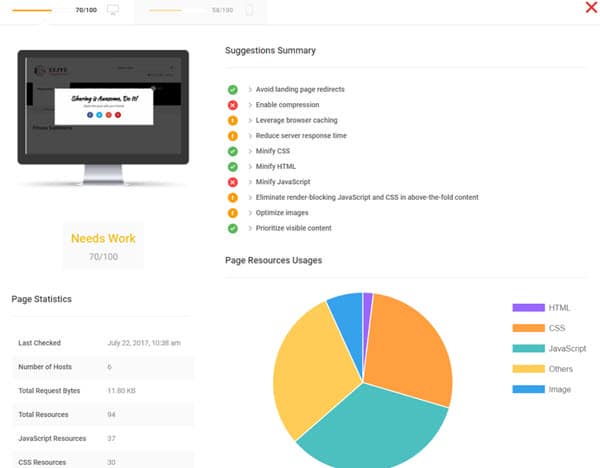Click the green check icon beside Prioritize visible content
This screenshot has width=600, height=468.
pyautogui.click(x=232, y=228)
